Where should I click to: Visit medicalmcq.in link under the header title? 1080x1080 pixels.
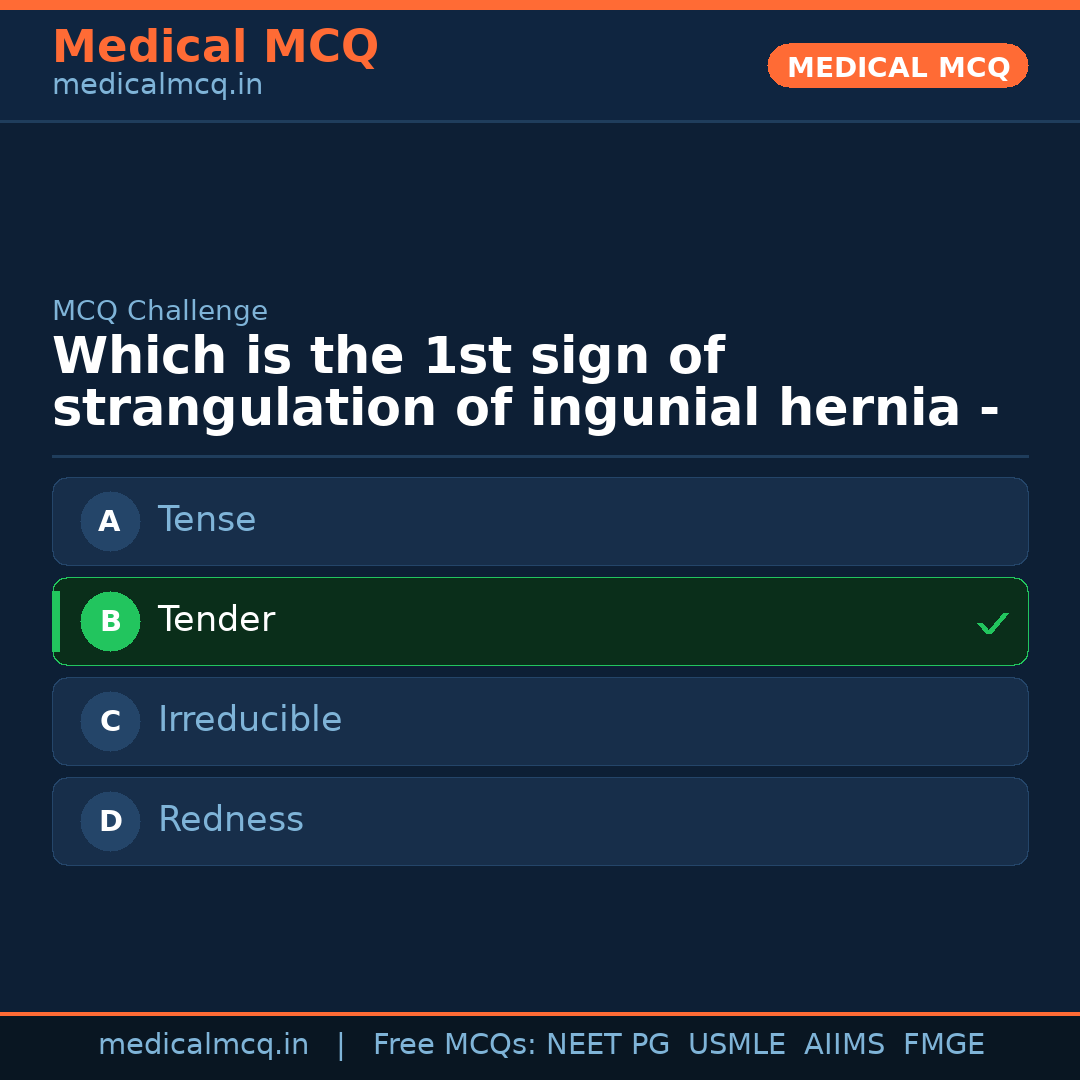157,86
